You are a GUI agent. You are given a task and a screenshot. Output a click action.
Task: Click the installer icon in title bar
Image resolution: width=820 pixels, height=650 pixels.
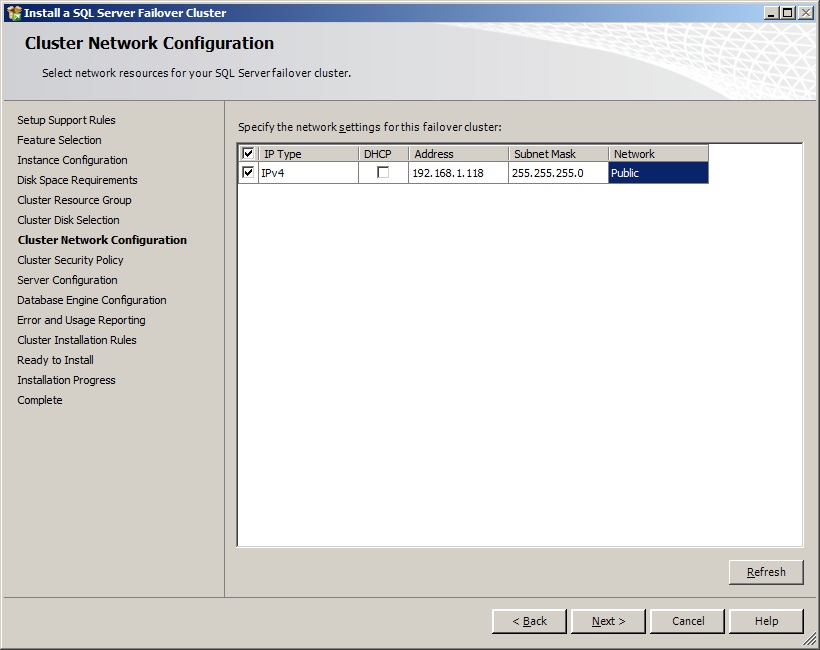[x=14, y=13]
